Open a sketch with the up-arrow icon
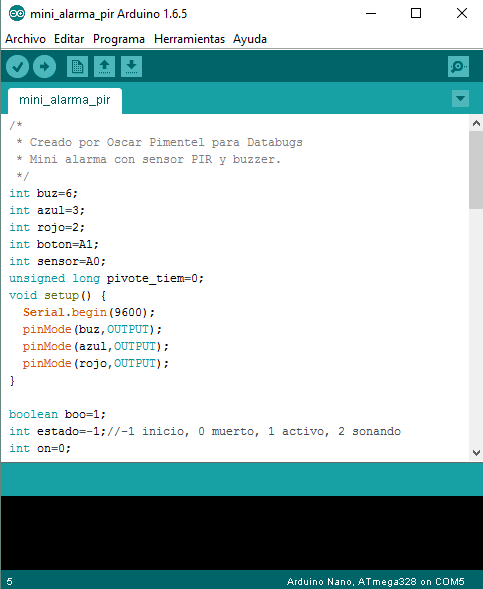Image resolution: width=483 pixels, height=589 pixels. (x=104, y=66)
